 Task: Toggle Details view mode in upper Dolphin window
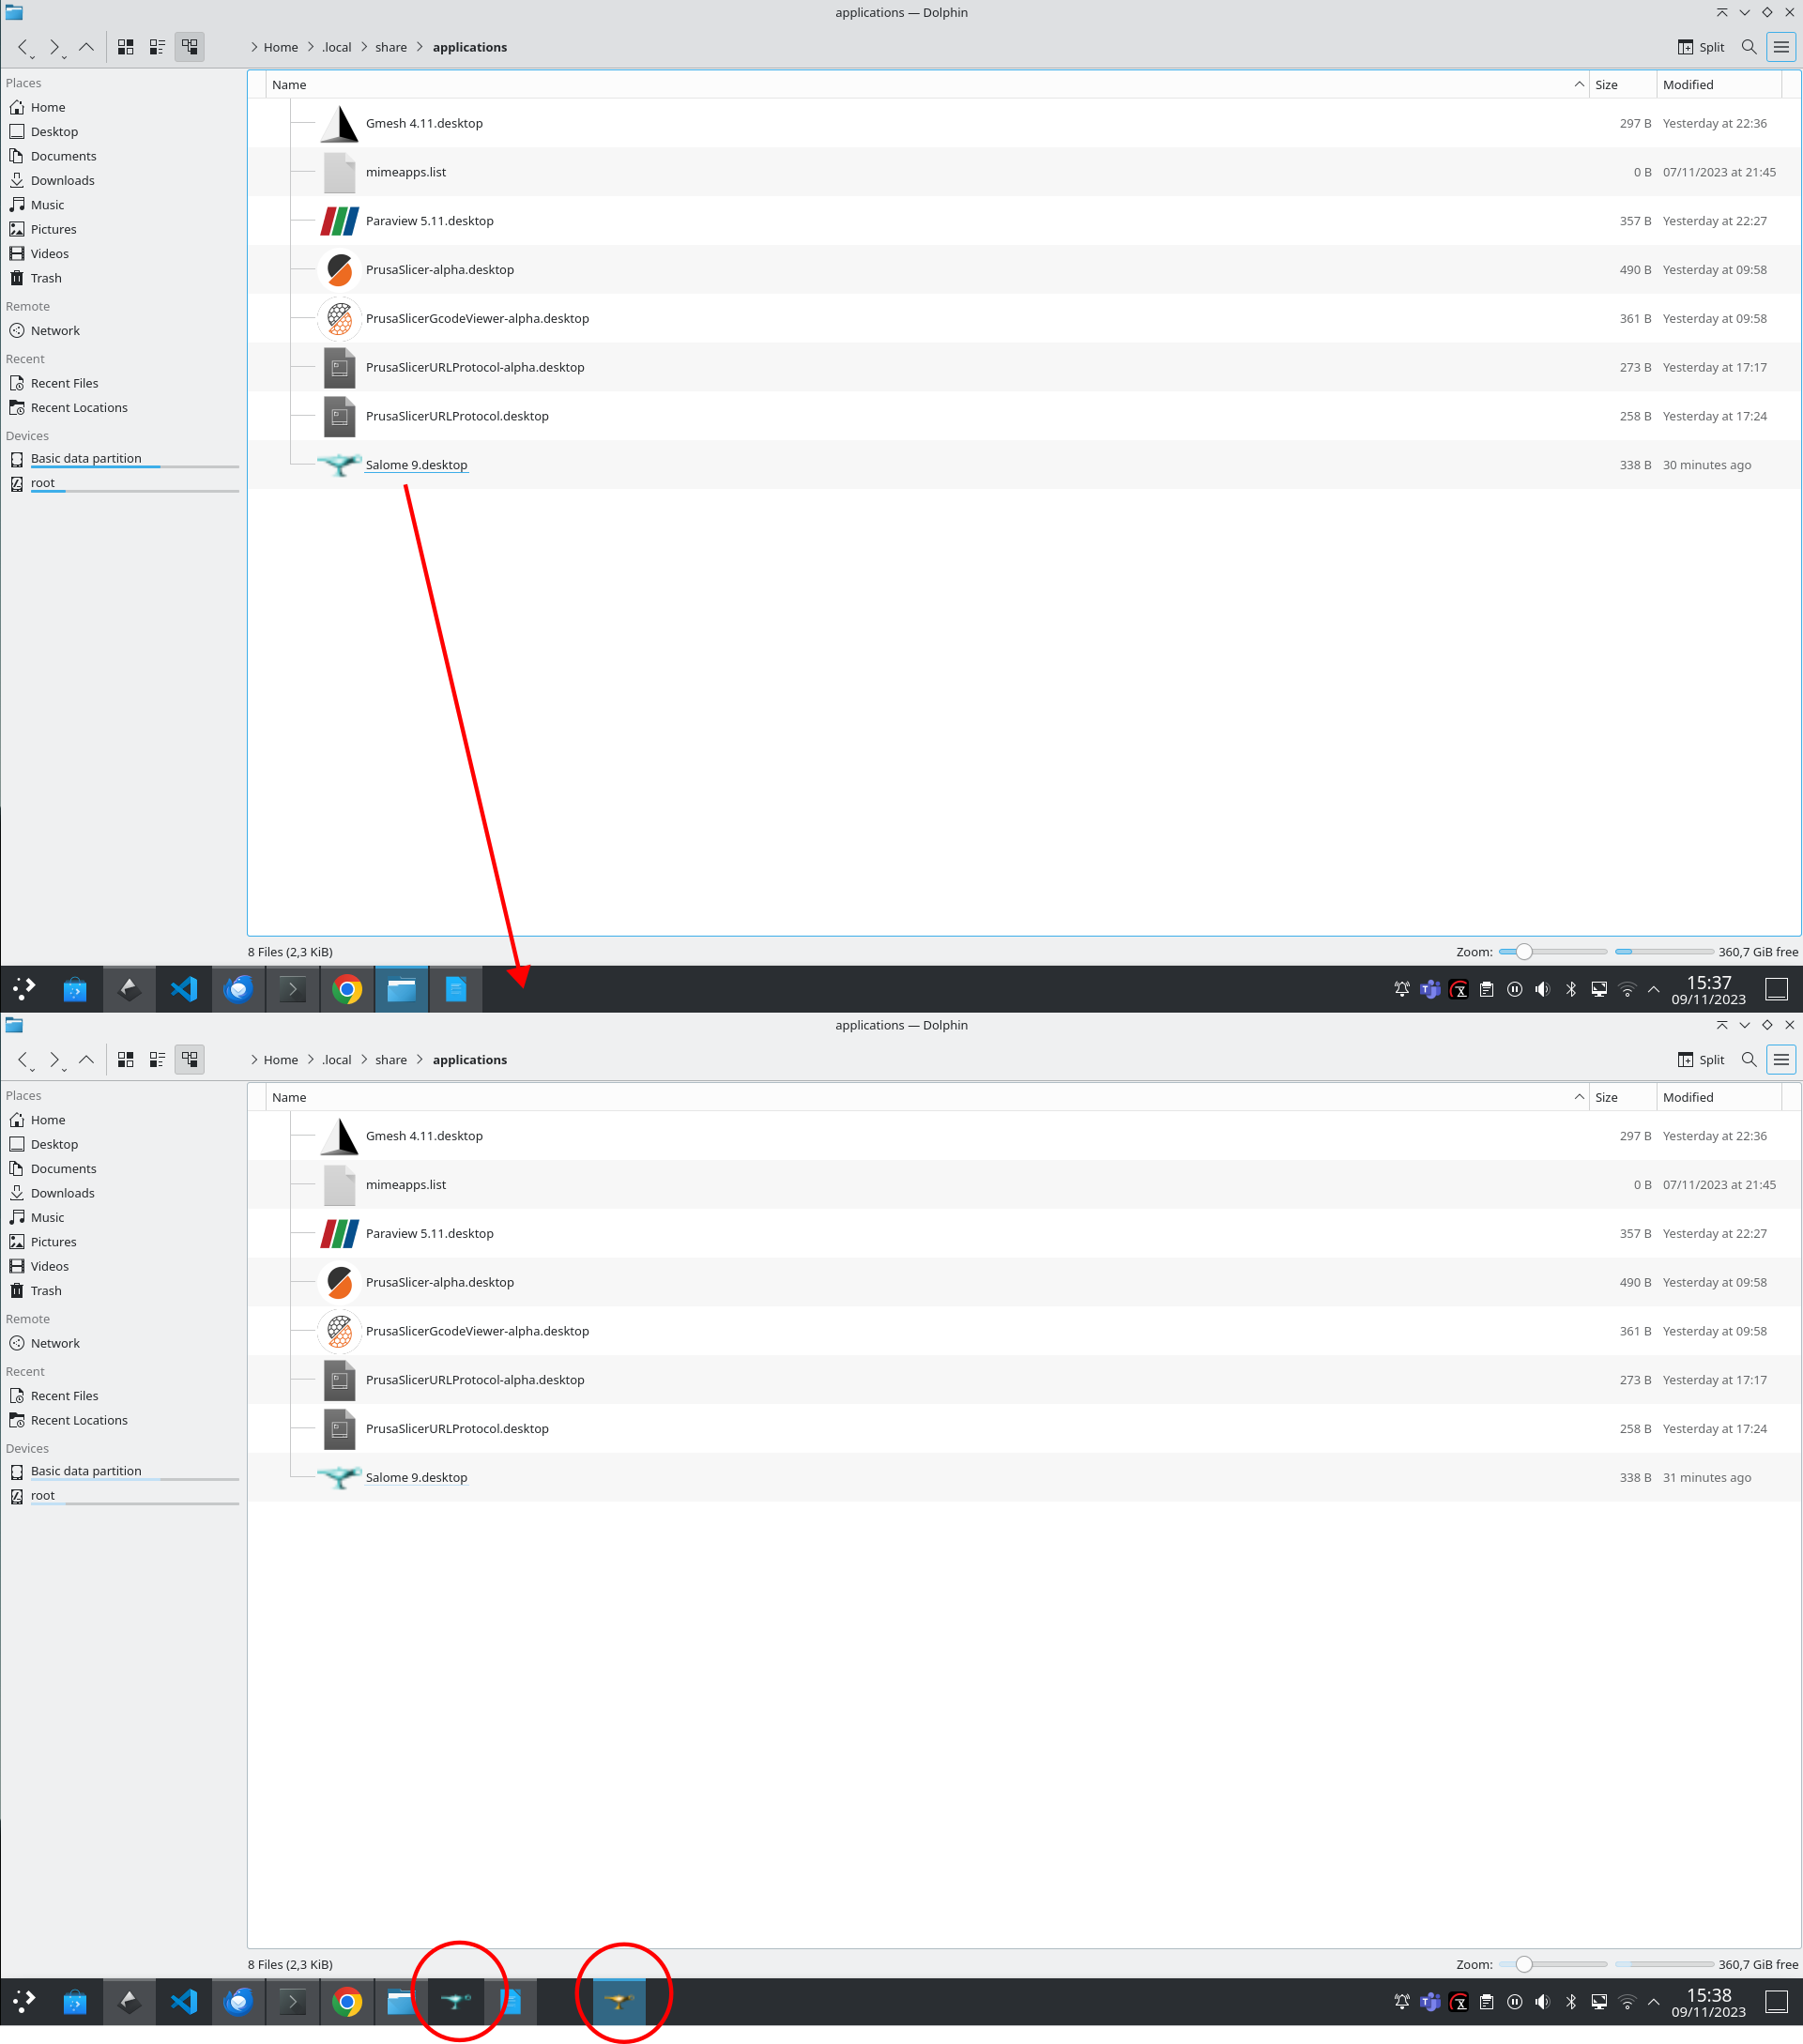click(189, 47)
